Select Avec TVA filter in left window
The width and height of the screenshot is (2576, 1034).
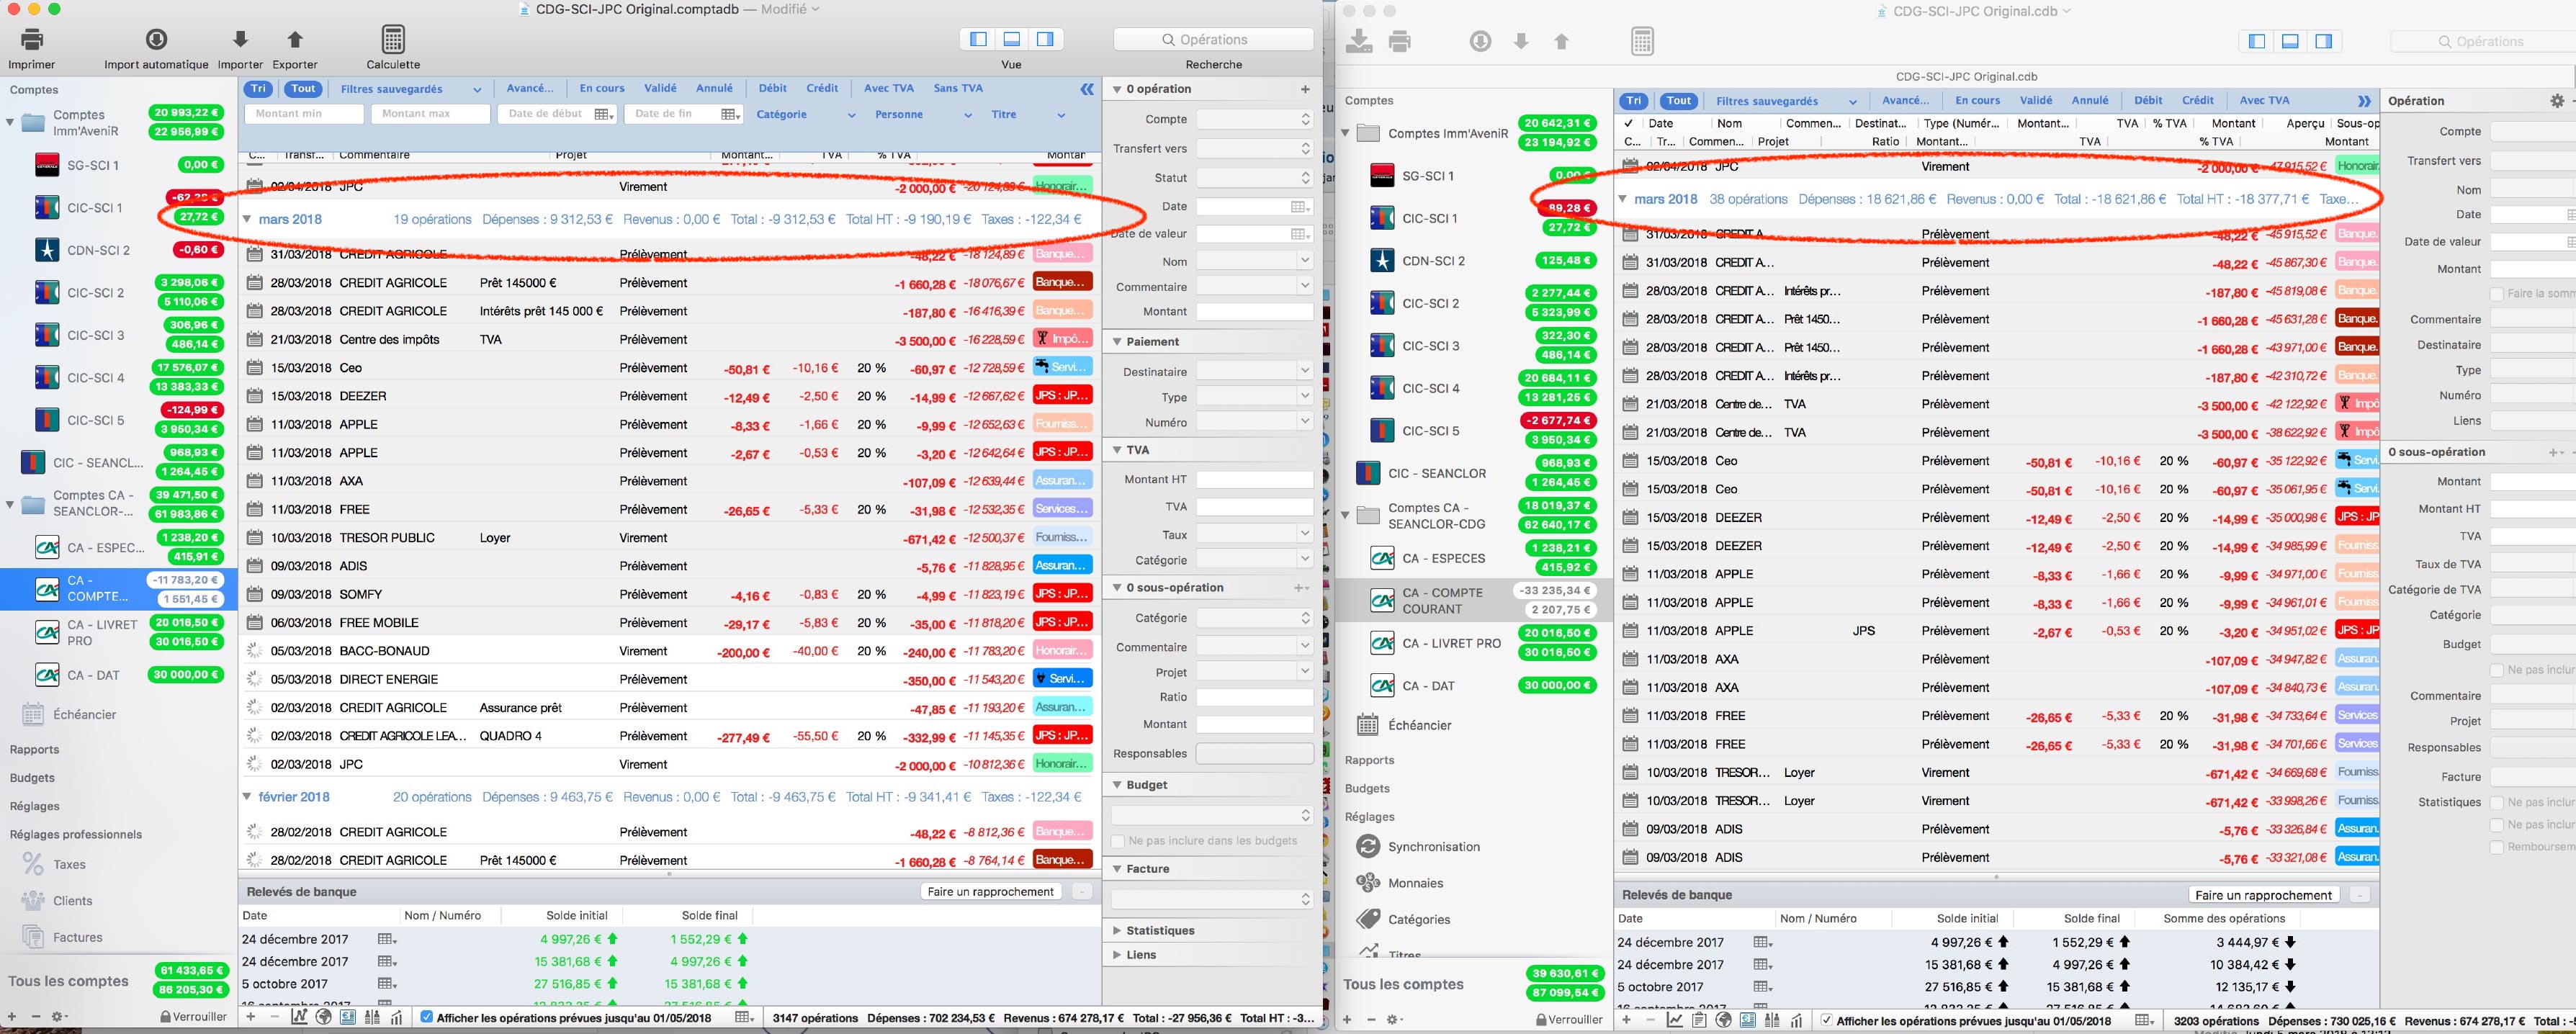point(889,88)
